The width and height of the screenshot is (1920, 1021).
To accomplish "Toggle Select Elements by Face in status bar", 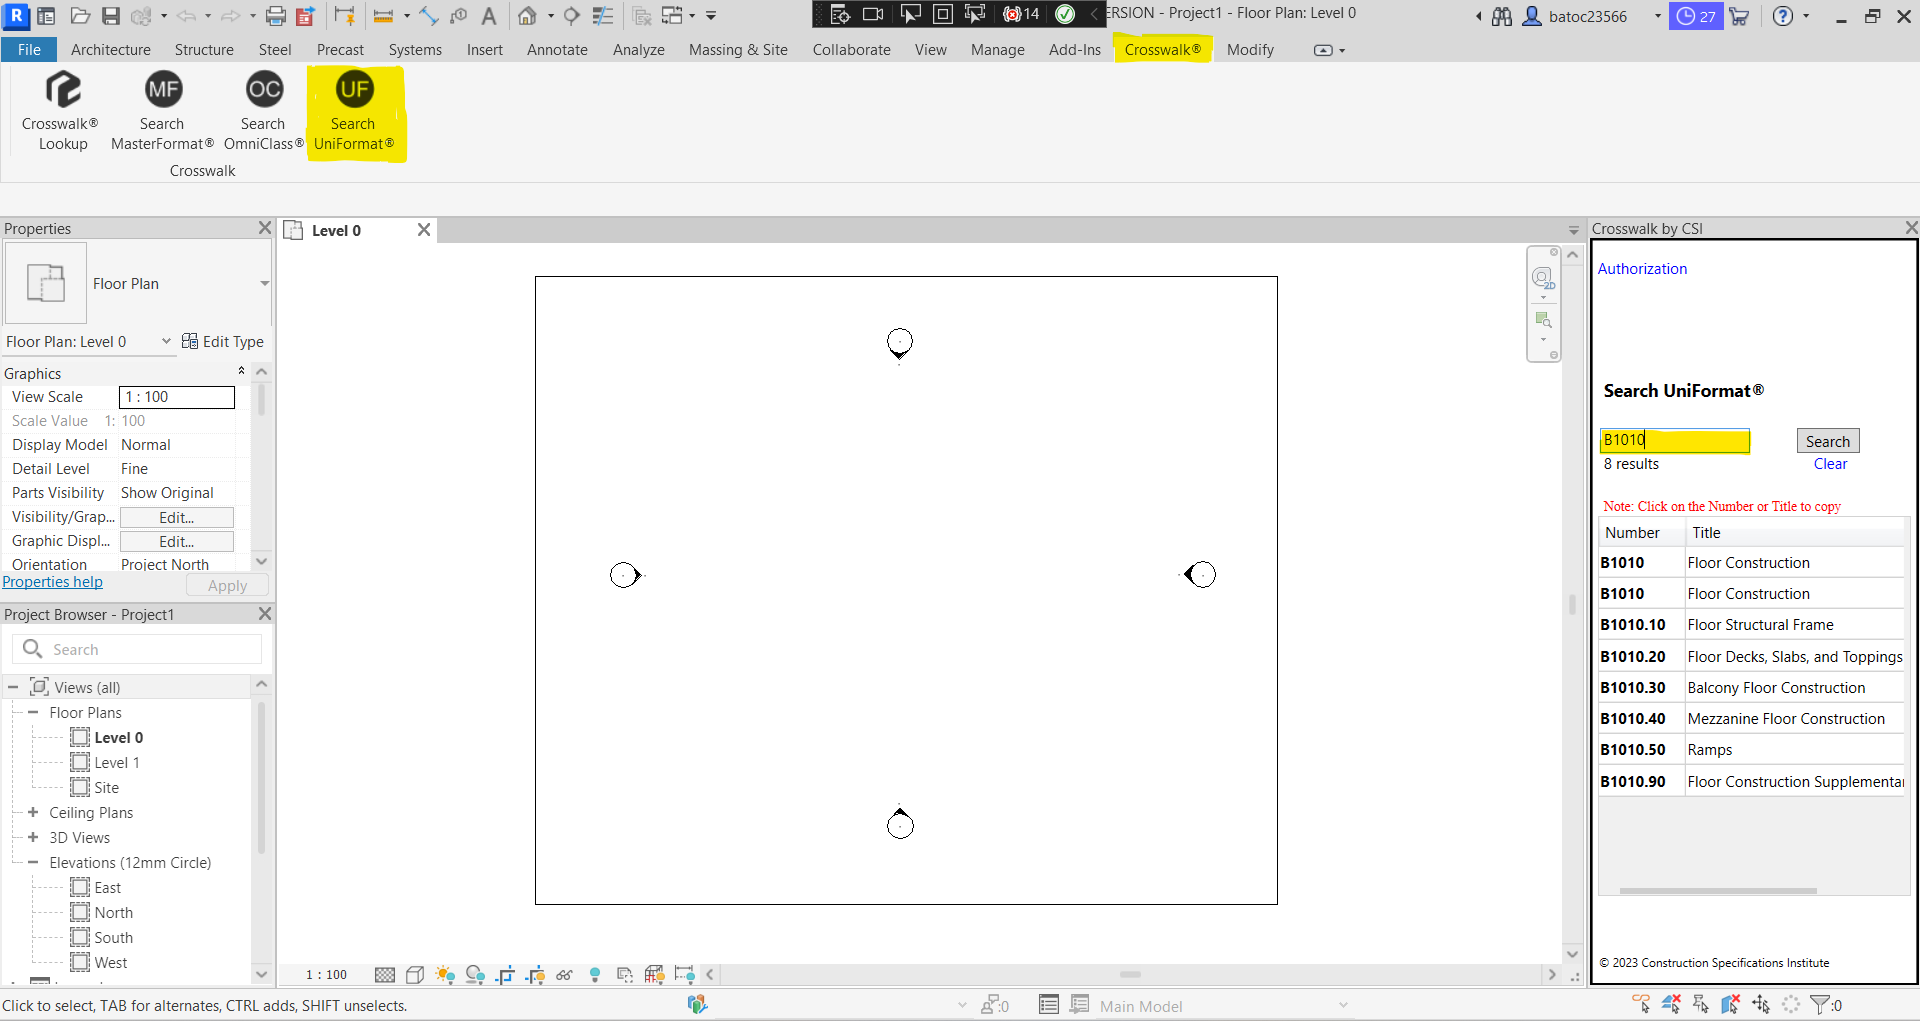I will tap(1731, 1004).
